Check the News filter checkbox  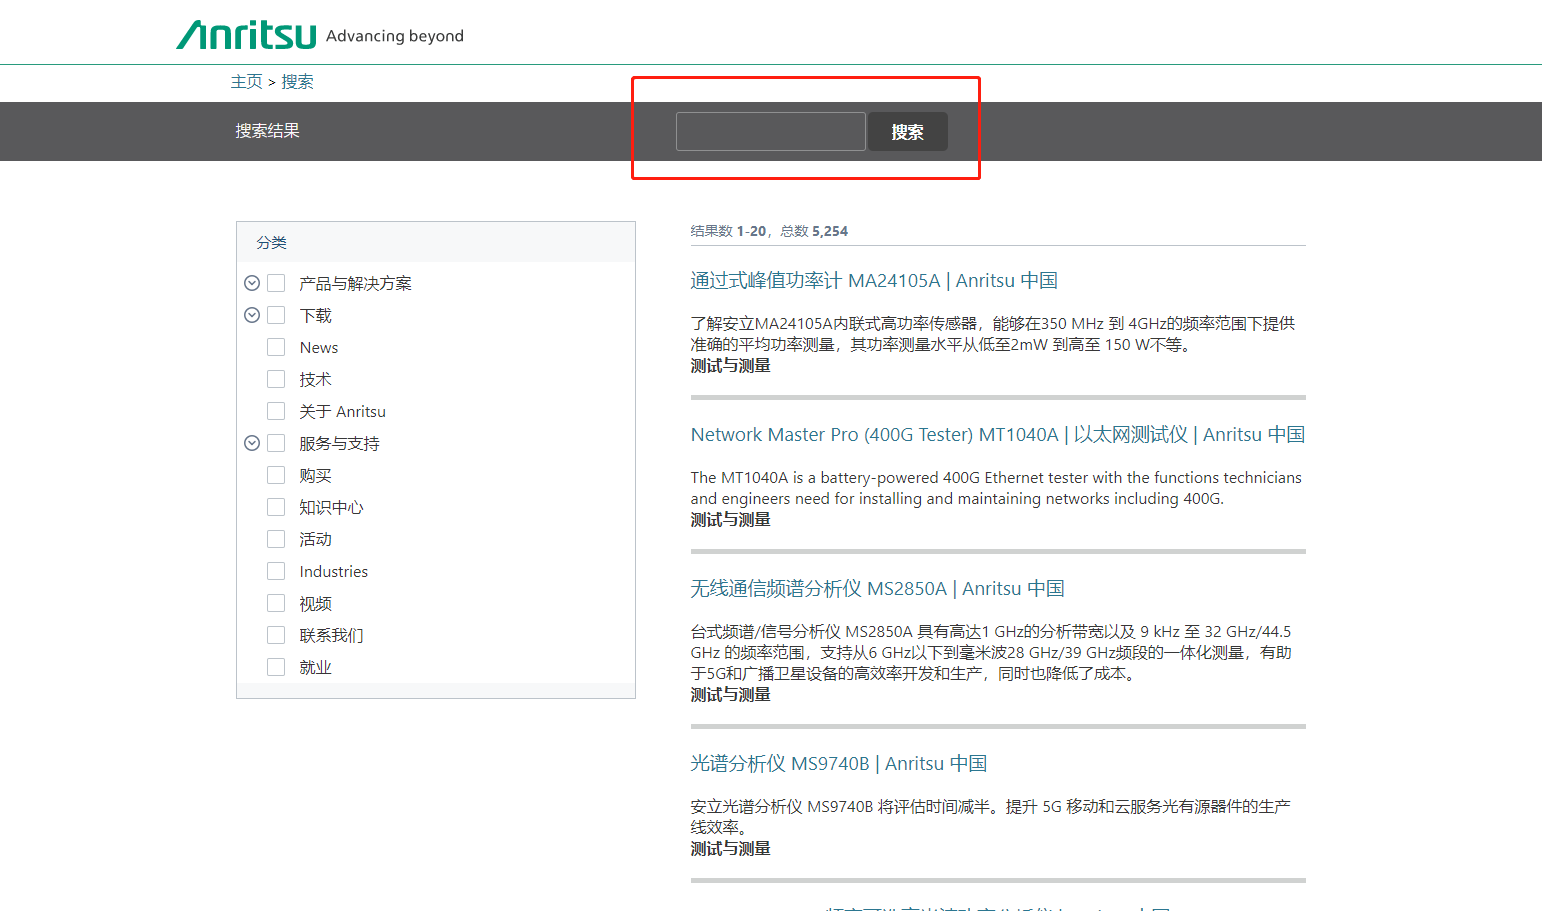[x=276, y=347]
